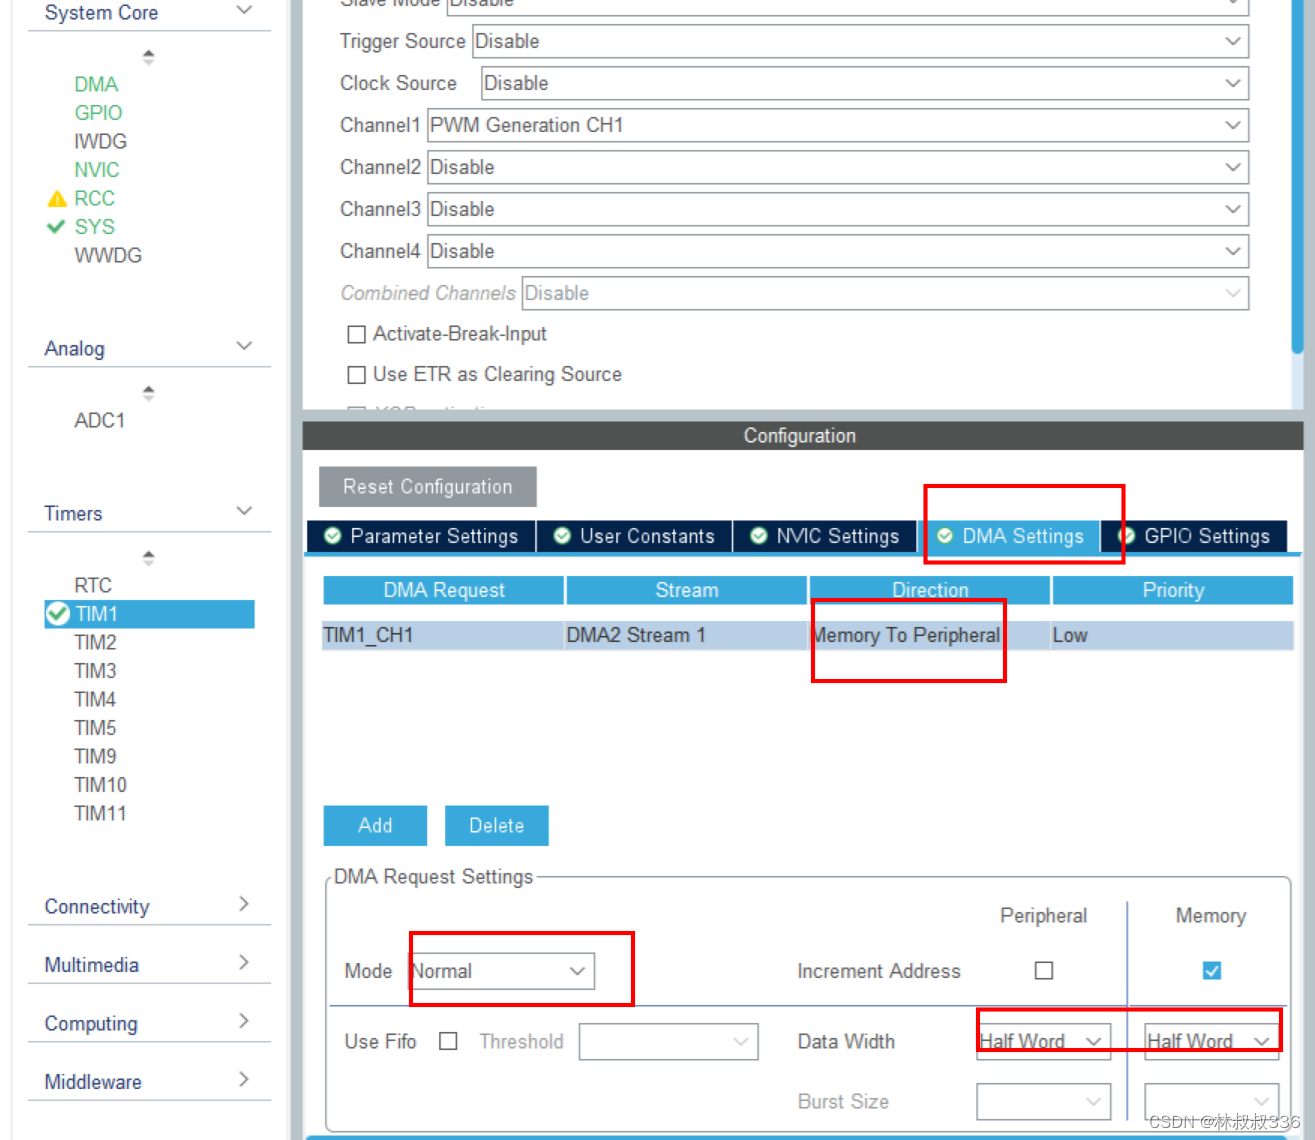
Task: Open Peripheral Data Width dropdown
Action: click(1043, 1041)
